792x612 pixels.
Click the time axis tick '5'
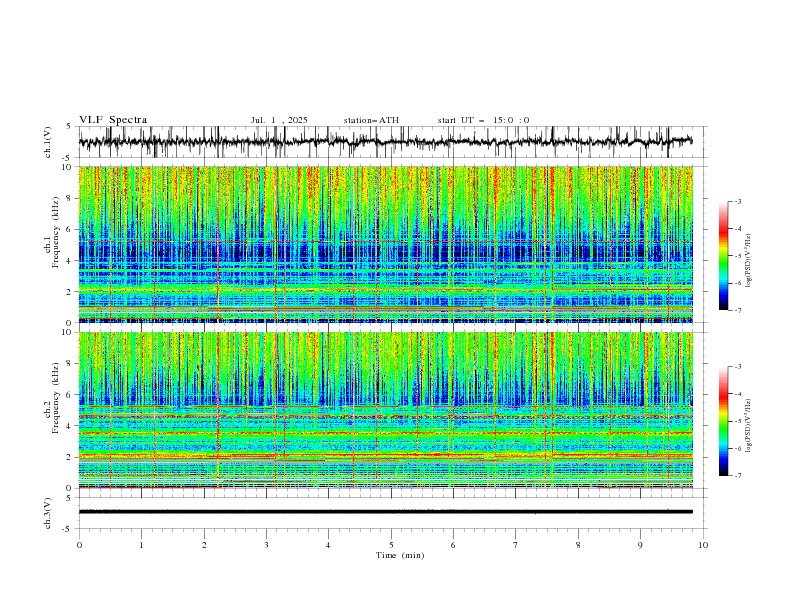[x=391, y=545]
